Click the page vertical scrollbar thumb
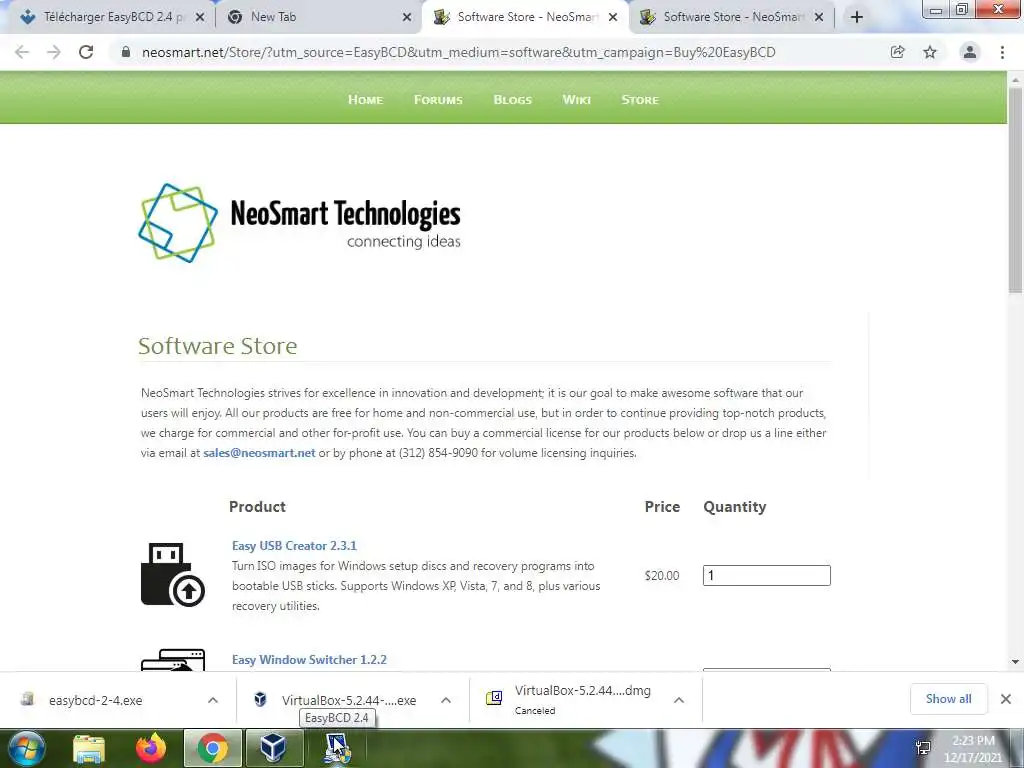 click(1015, 189)
